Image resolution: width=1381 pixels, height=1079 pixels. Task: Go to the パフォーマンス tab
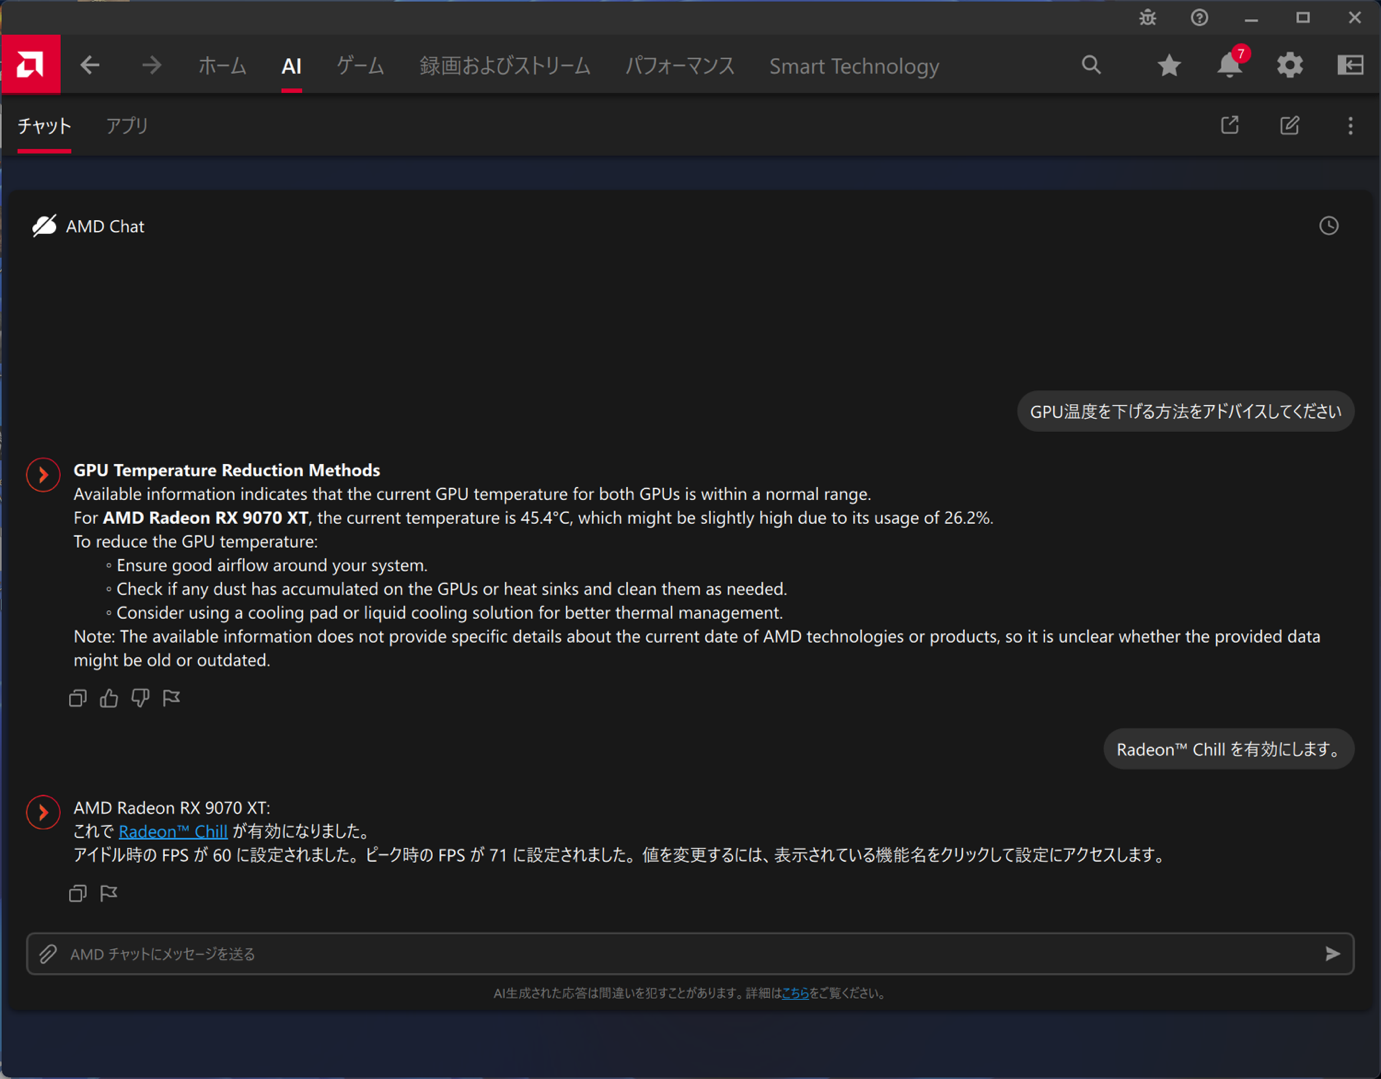[680, 66]
